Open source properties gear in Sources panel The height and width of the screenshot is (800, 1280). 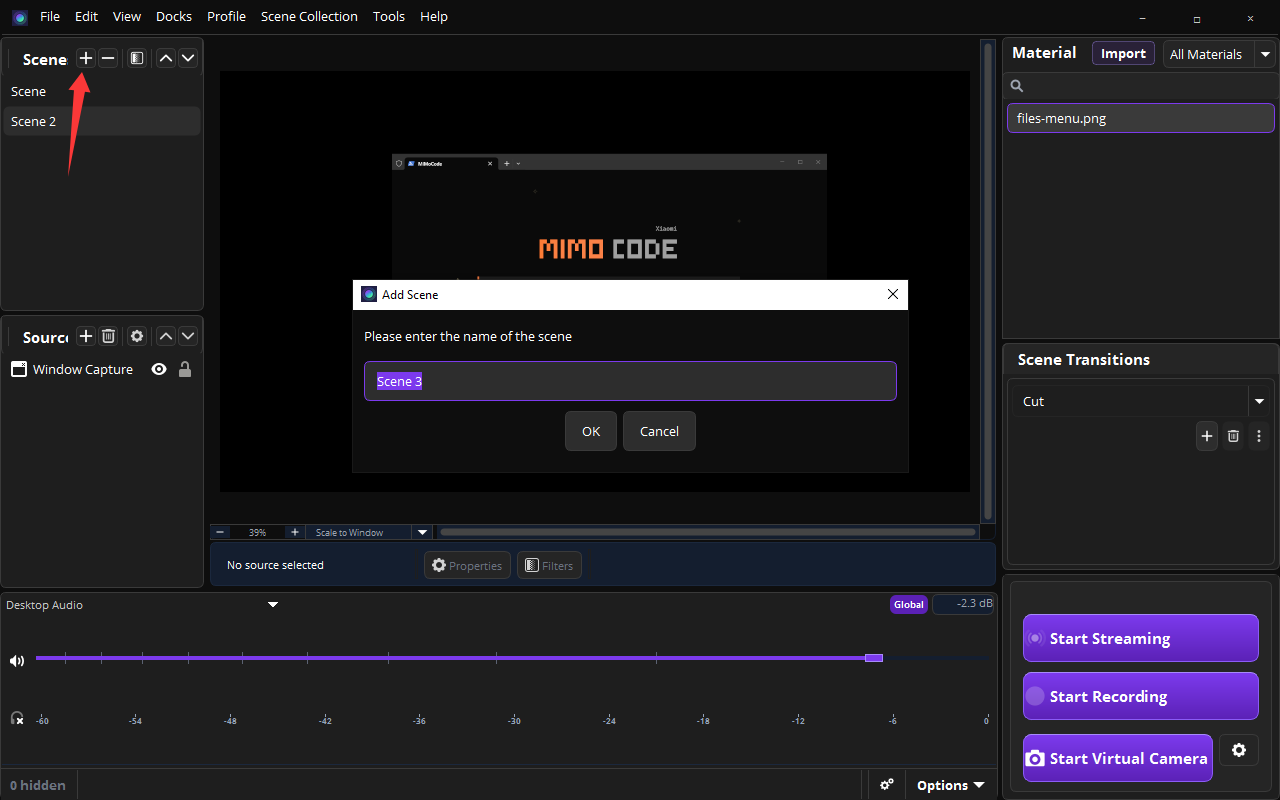(x=137, y=337)
